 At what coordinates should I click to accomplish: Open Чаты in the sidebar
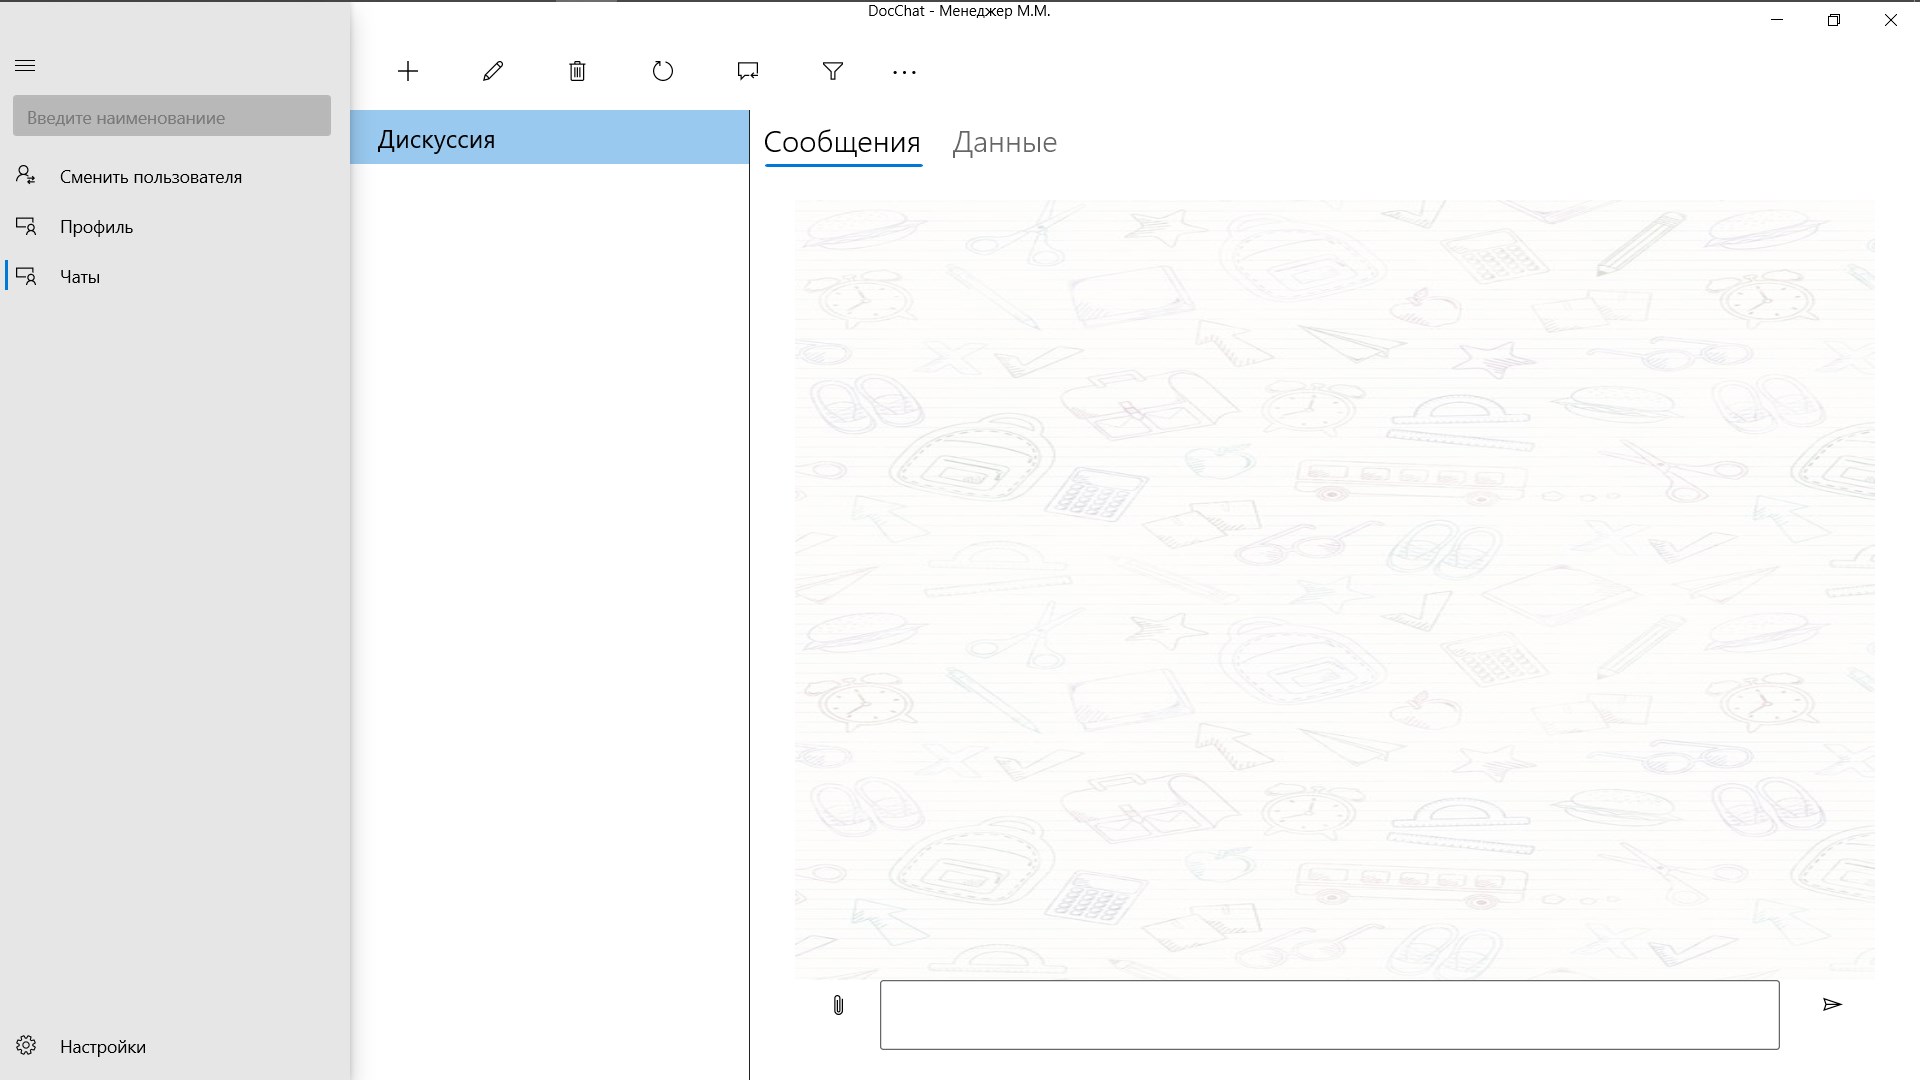pyautogui.click(x=79, y=277)
